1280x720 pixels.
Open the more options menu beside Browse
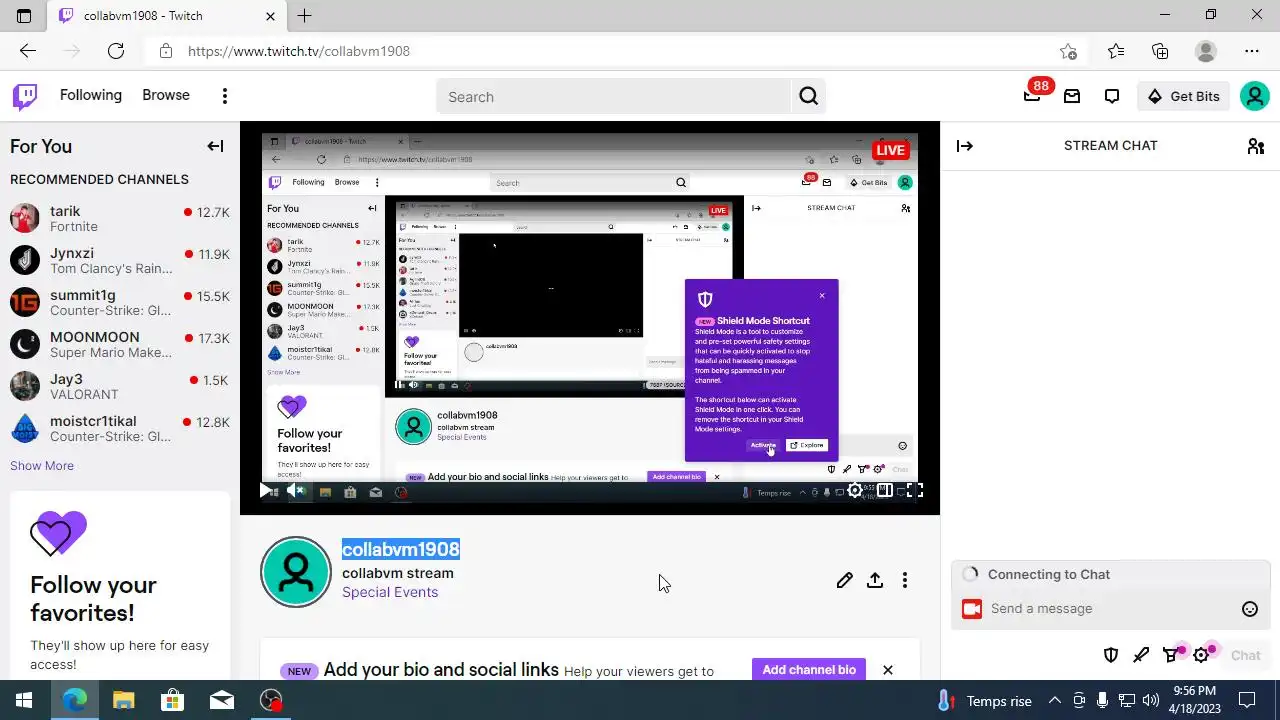coord(225,96)
